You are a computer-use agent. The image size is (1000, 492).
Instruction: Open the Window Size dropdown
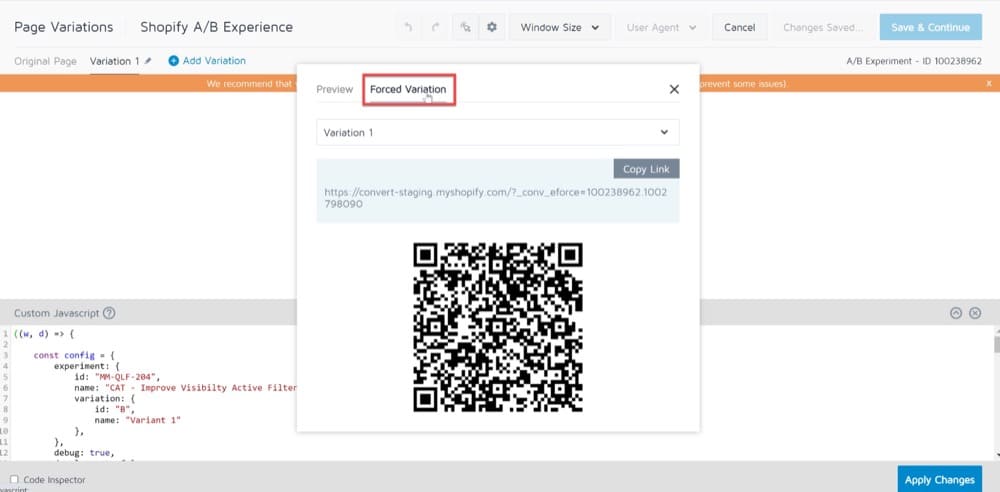click(559, 27)
